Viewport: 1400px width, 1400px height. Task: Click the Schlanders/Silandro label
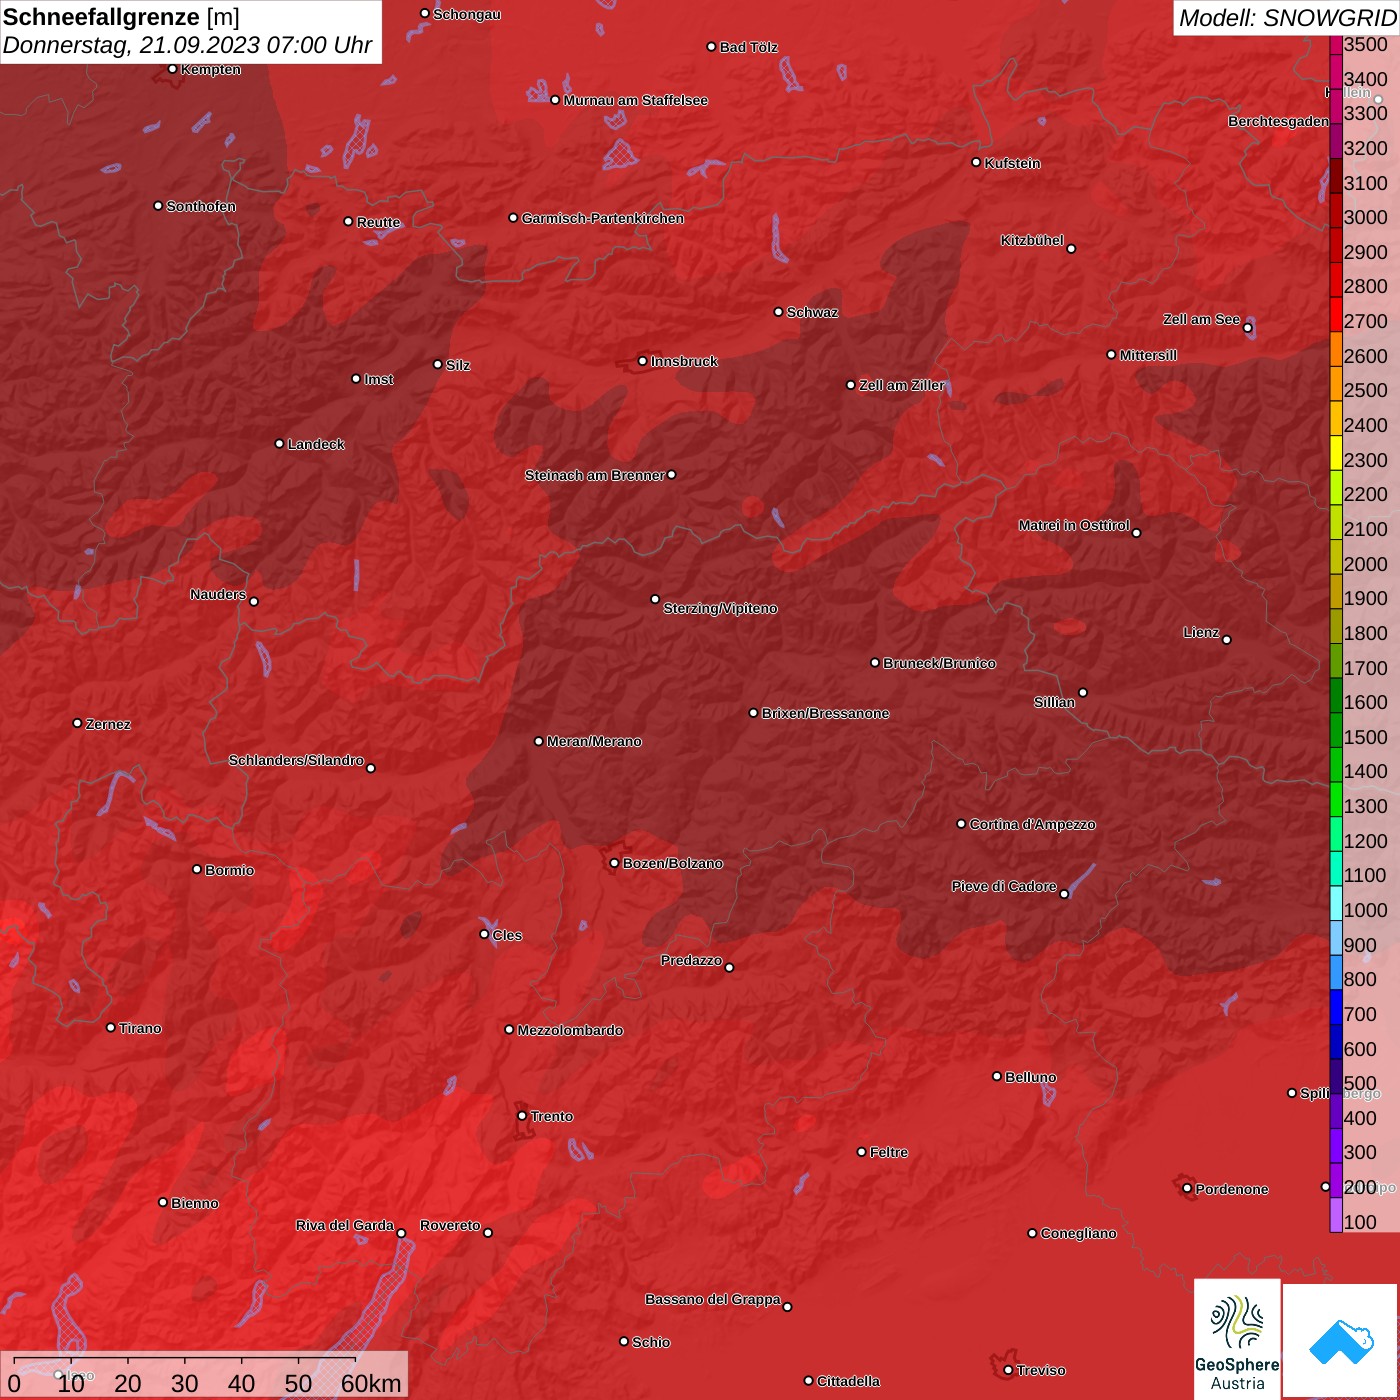pyautogui.click(x=296, y=760)
